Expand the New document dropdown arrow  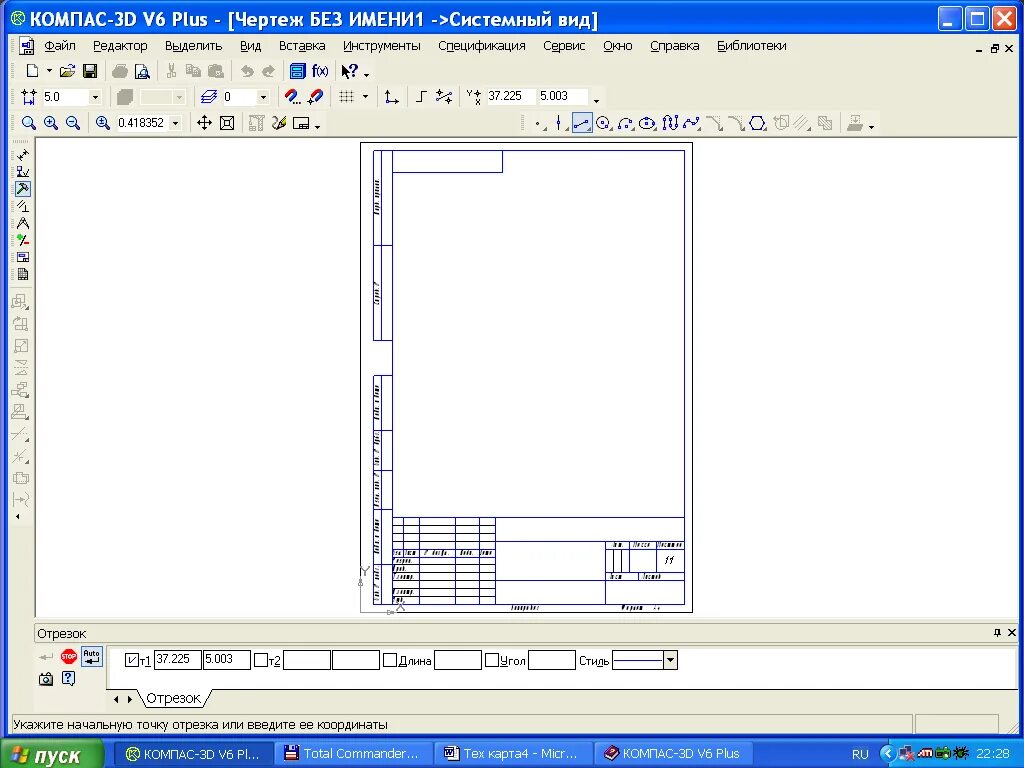click(x=49, y=71)
